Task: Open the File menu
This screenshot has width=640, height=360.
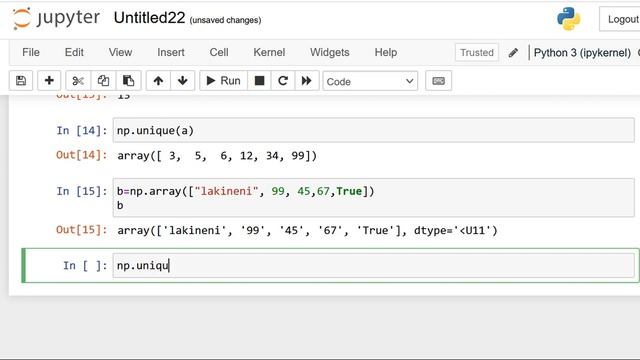Action: click(31, 52)
